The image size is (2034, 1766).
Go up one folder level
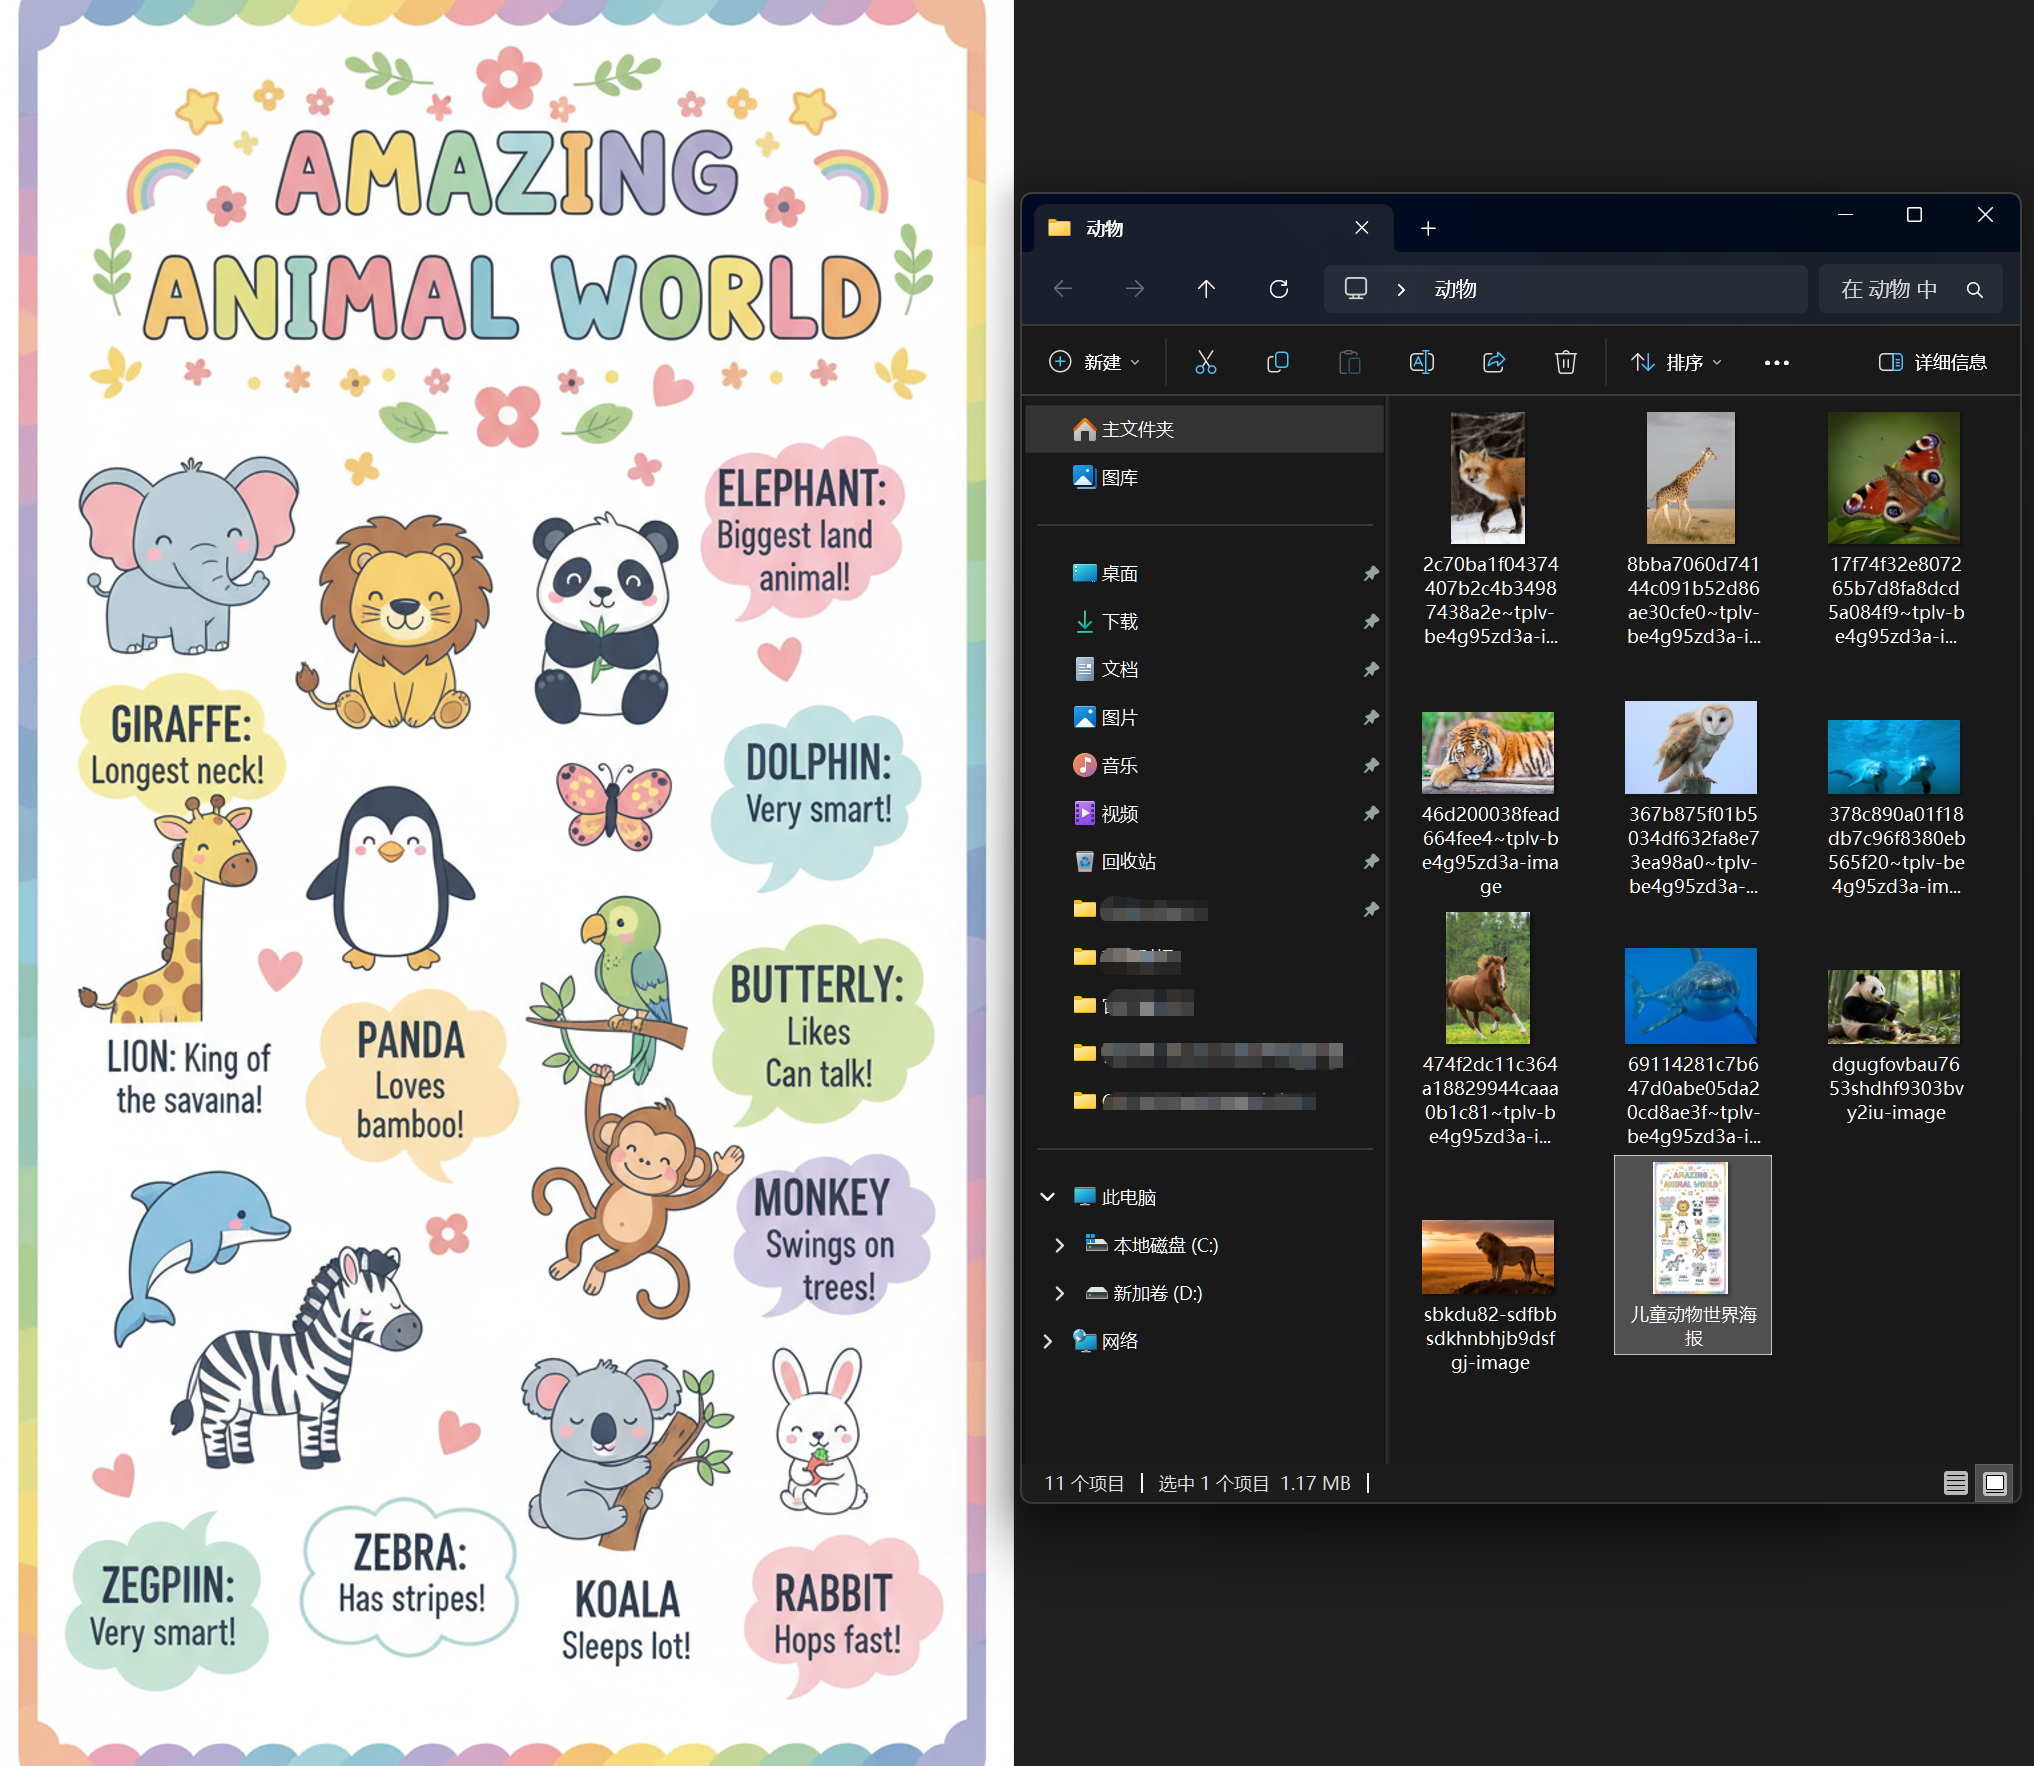(x=1206, y=289)
